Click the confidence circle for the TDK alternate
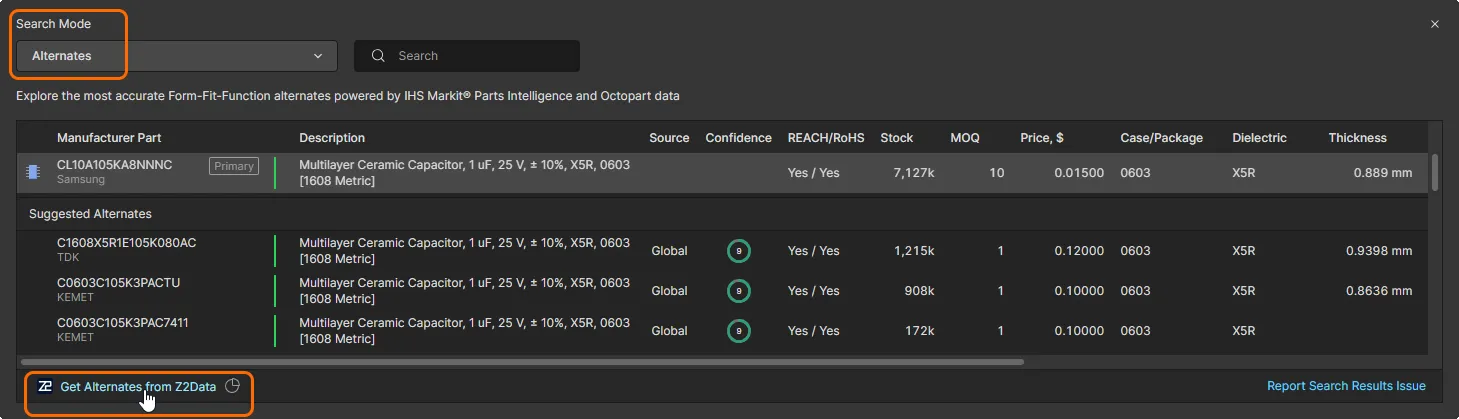Viewport: 1459px width, 419px height. pyautogui.click(x=739, y=251)
